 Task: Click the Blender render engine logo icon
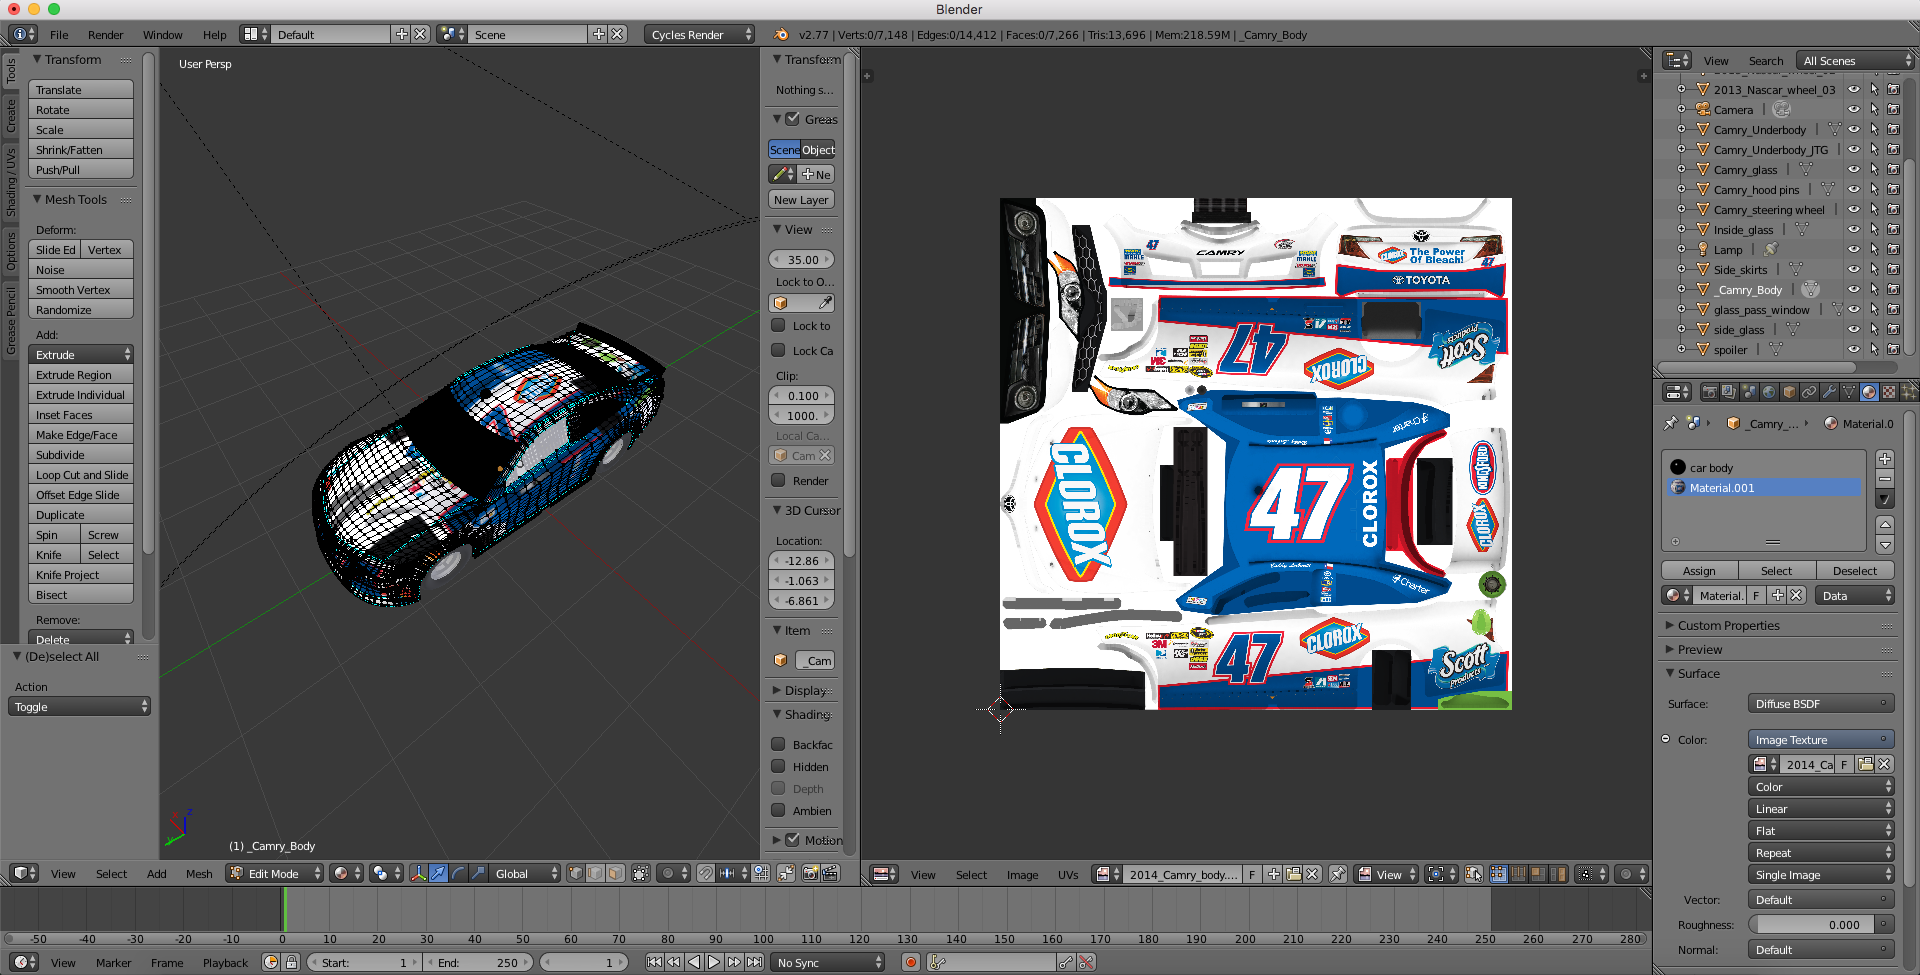[780, 34]
